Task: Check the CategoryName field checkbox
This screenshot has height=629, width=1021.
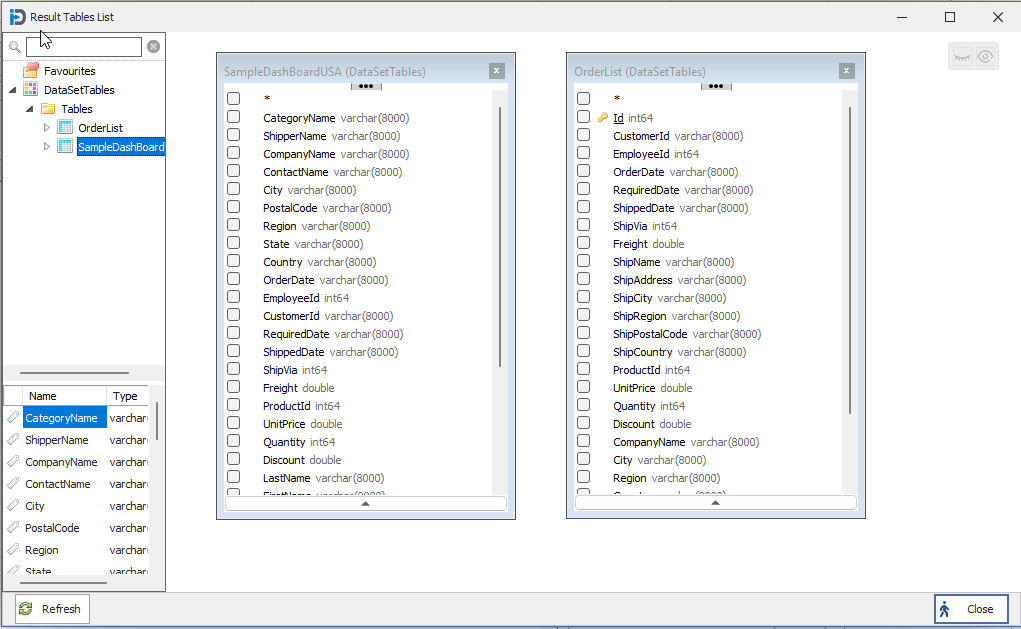Action: 233,117
